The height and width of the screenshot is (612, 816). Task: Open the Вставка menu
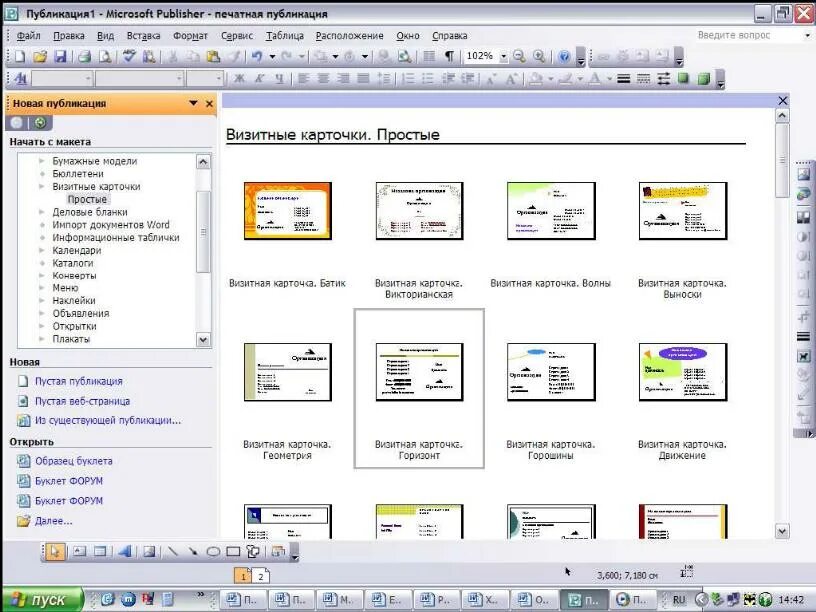[x=144, y=35]
